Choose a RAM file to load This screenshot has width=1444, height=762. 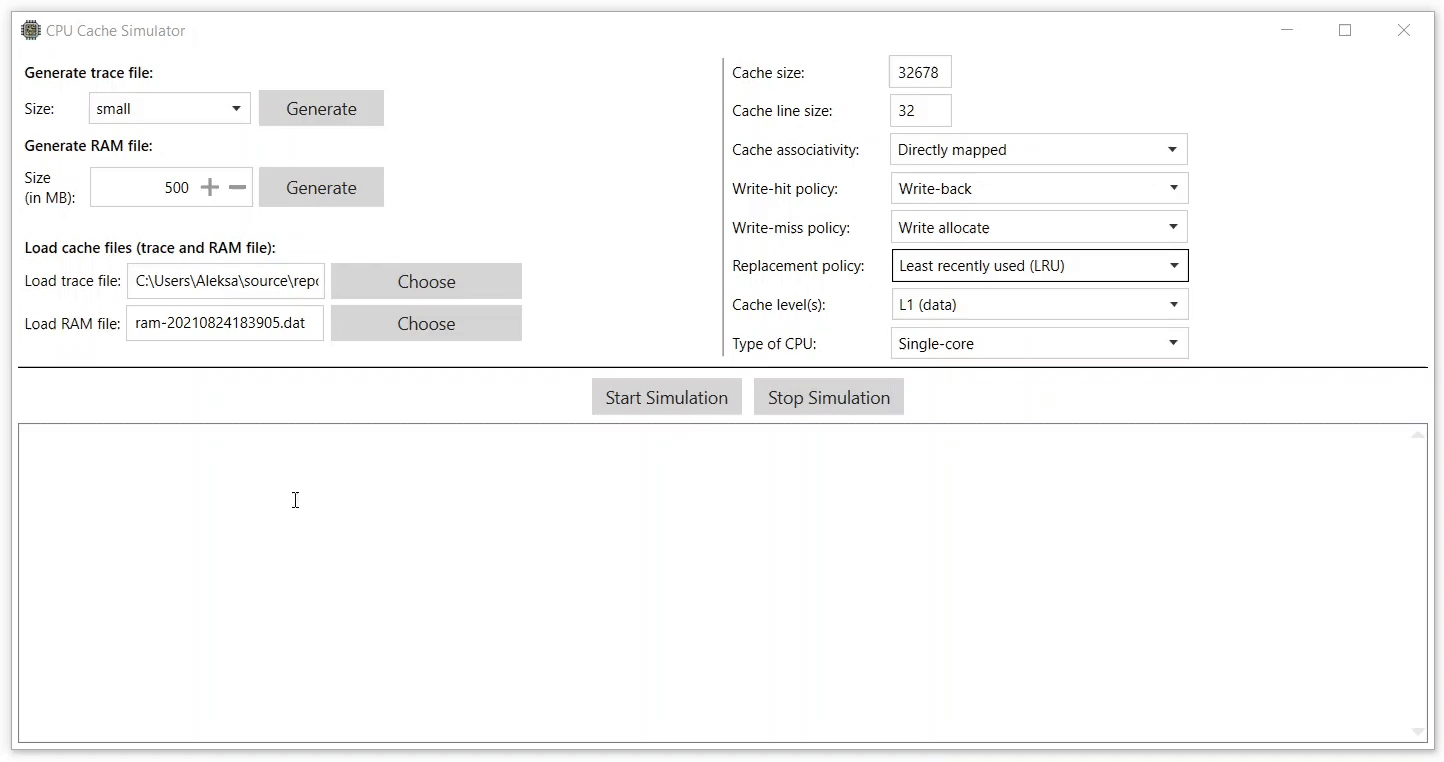point(426,323)
